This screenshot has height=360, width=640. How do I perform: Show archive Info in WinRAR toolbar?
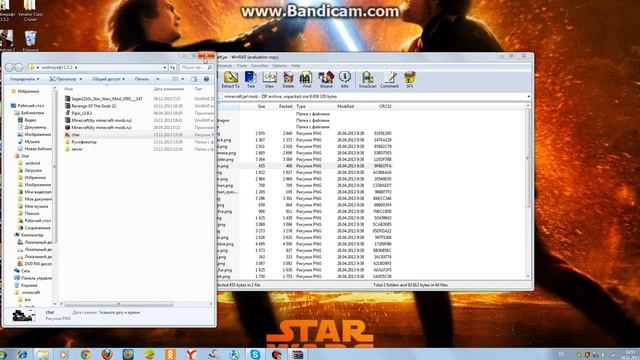pyautogui.click(x=344, y=80)
